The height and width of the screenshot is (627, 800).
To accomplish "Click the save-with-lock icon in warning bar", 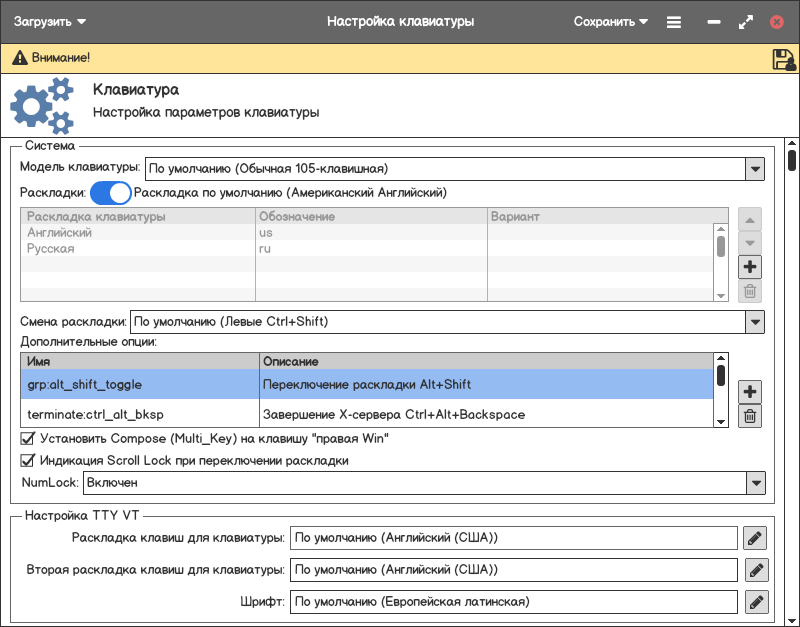I will [783, 59].
